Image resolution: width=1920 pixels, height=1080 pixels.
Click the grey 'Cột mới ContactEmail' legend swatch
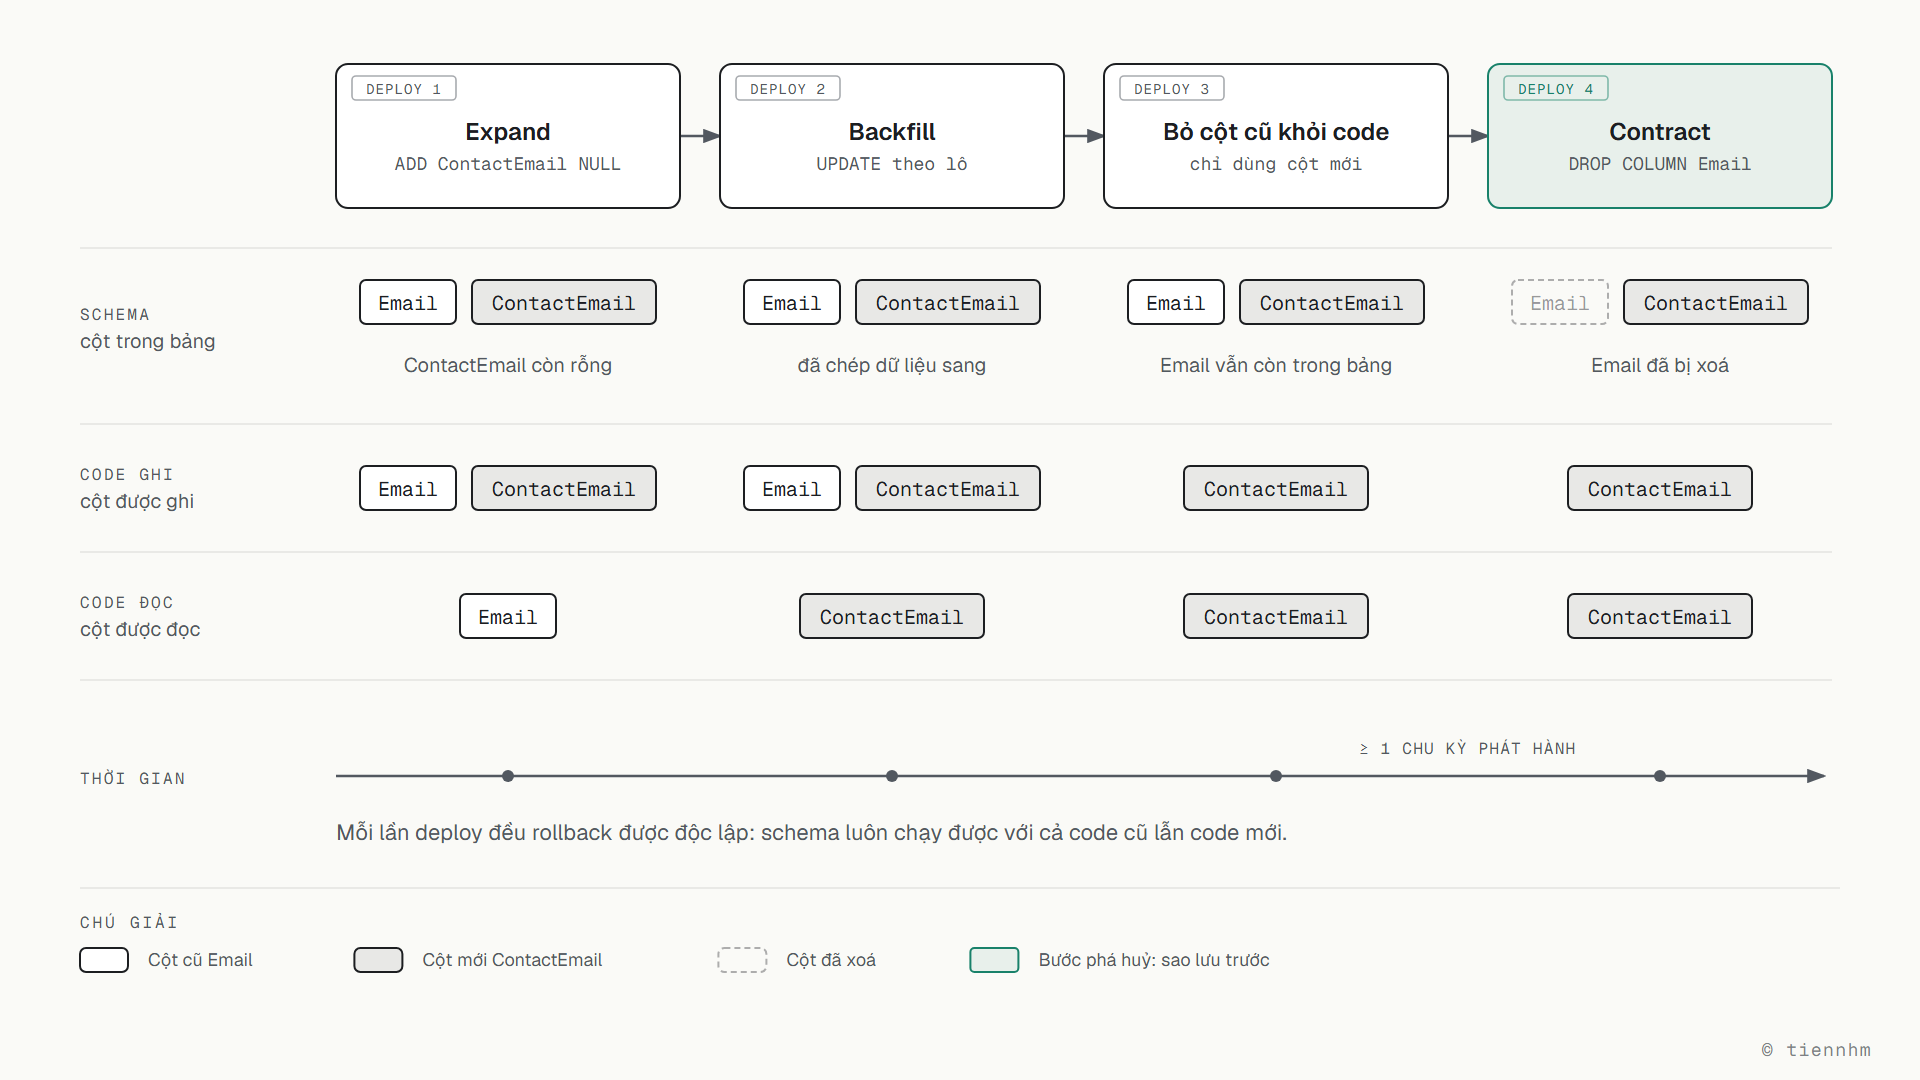[x=378, y=960]
